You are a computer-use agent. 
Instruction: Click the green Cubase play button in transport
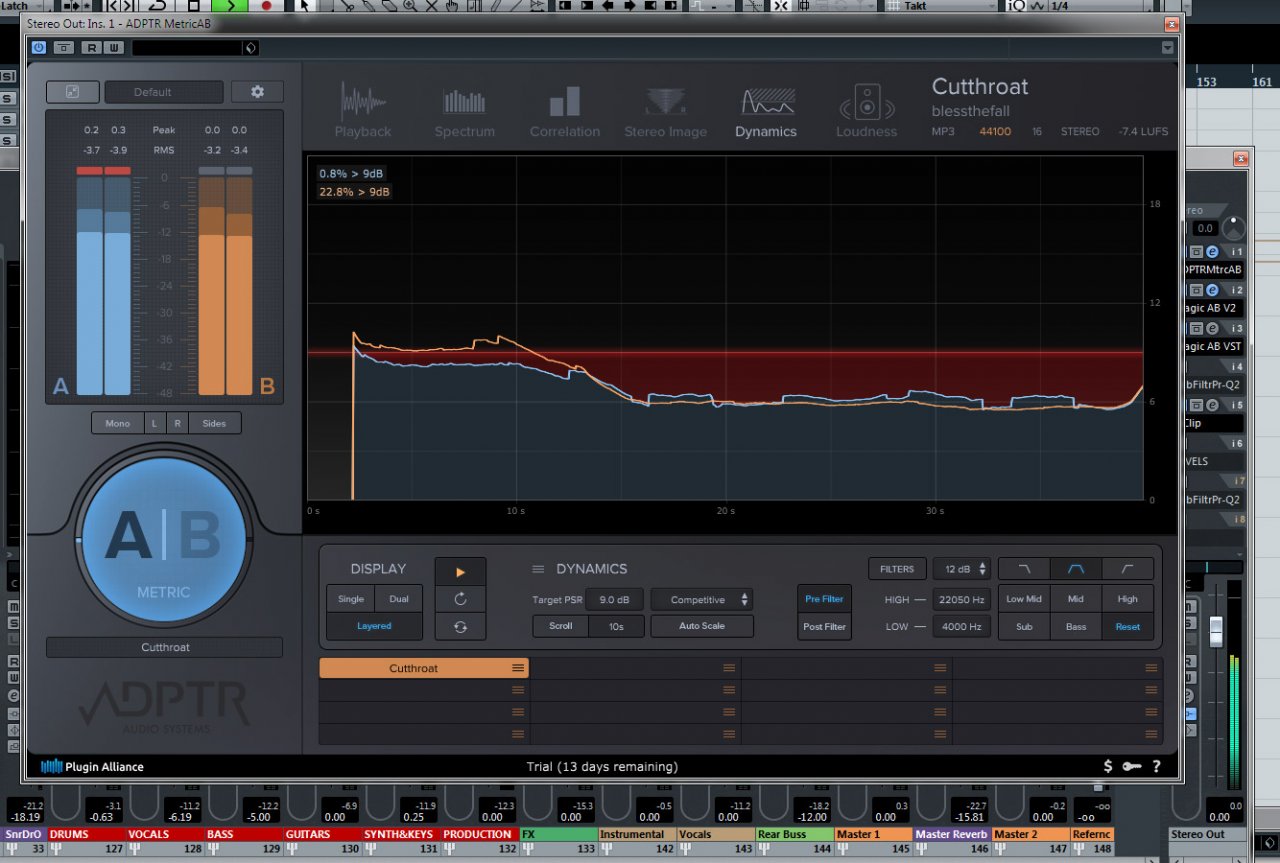[230, 5]
